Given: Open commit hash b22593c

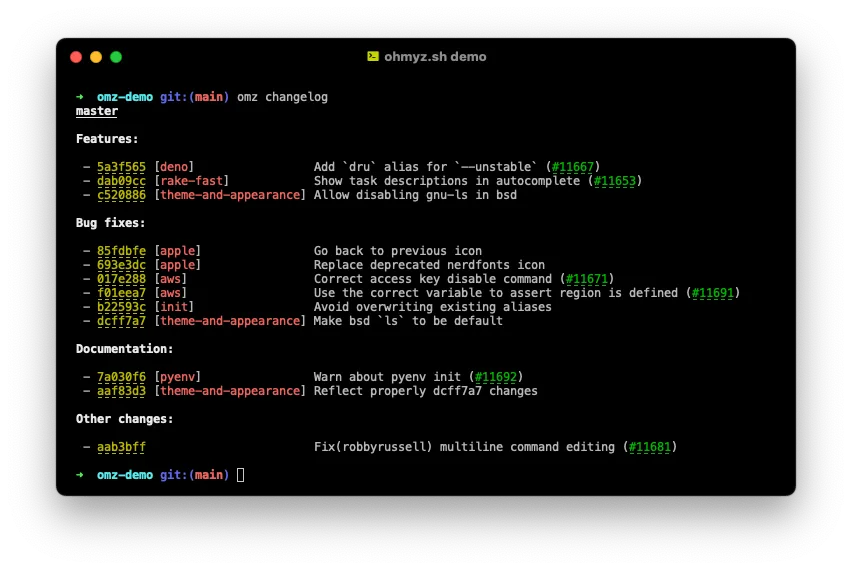Looking at the screenshot, I should [x=121, y=307].
